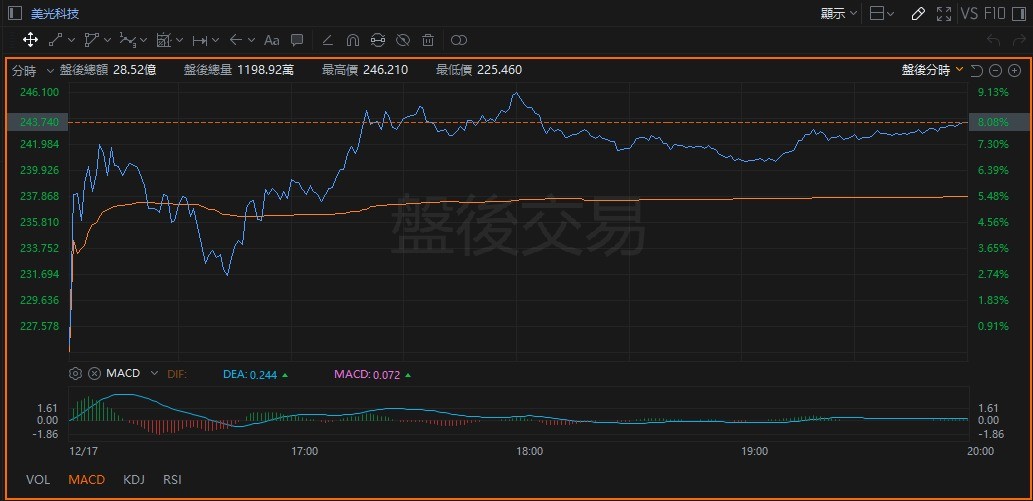The width and height of the screenshot is (1033, 501).
Task: Select the eraser/pen drawing toggle icon
Action: pos(918,13)
